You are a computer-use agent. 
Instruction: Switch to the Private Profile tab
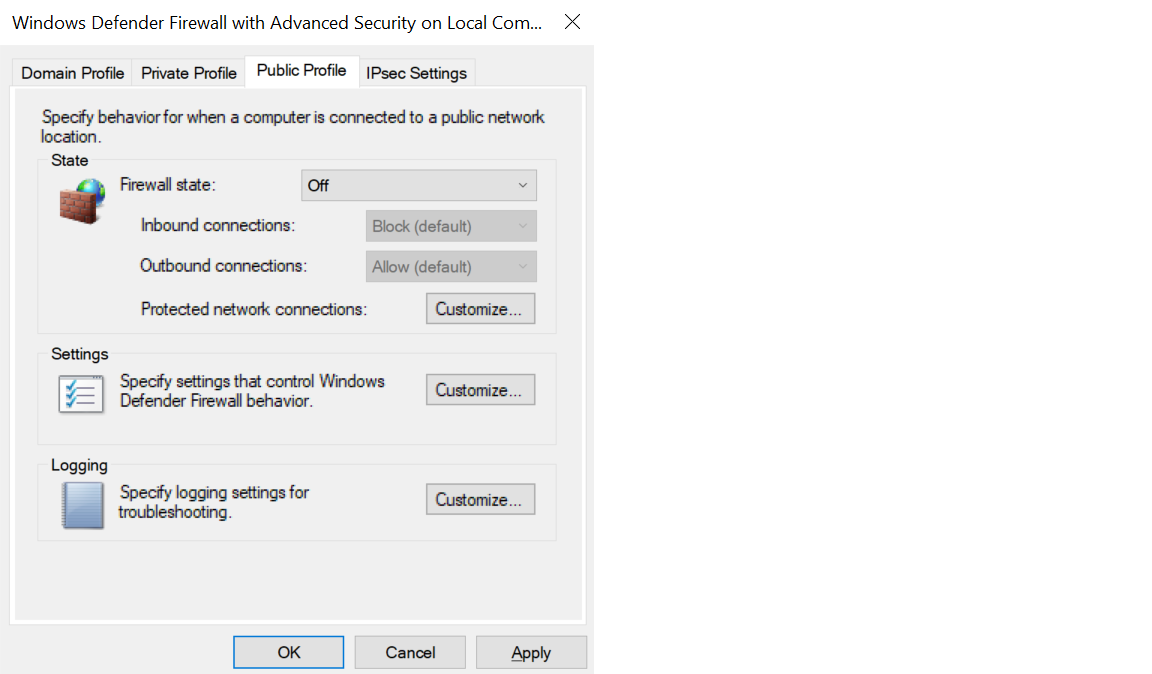pyautogui.click(x=189, y=74)
